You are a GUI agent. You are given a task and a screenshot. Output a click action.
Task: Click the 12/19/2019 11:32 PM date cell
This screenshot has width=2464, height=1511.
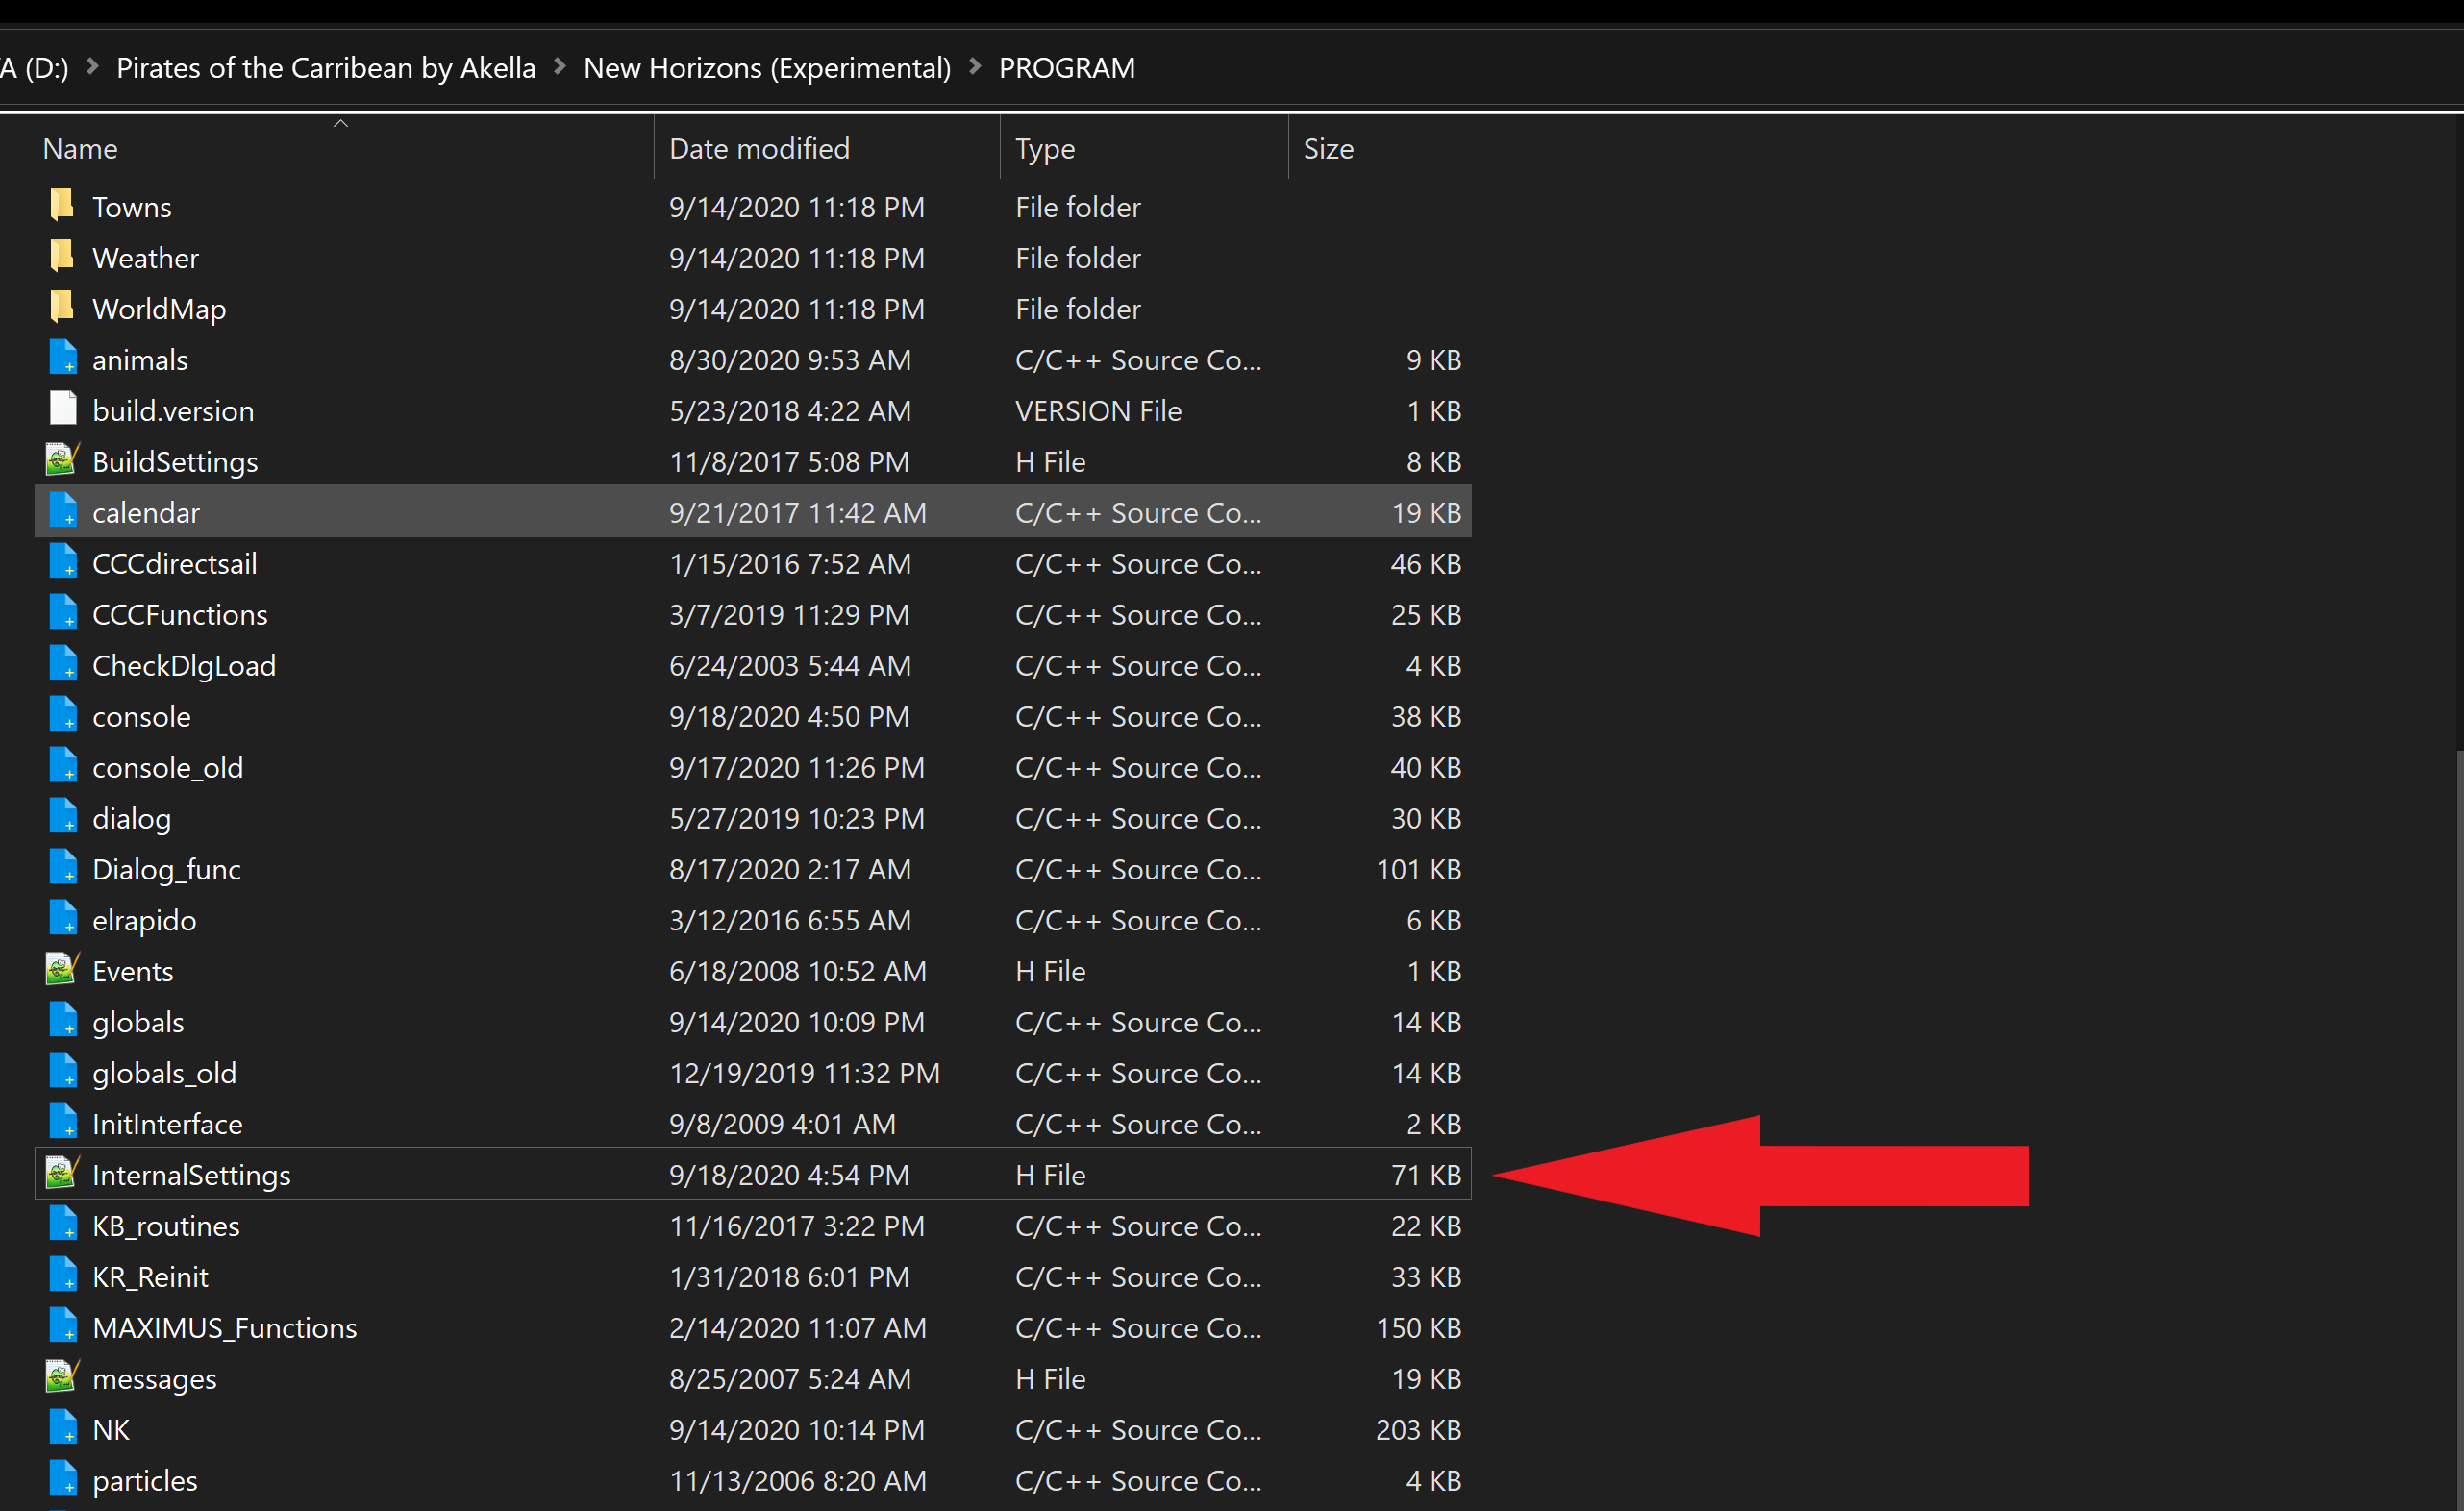[804, 1073]
